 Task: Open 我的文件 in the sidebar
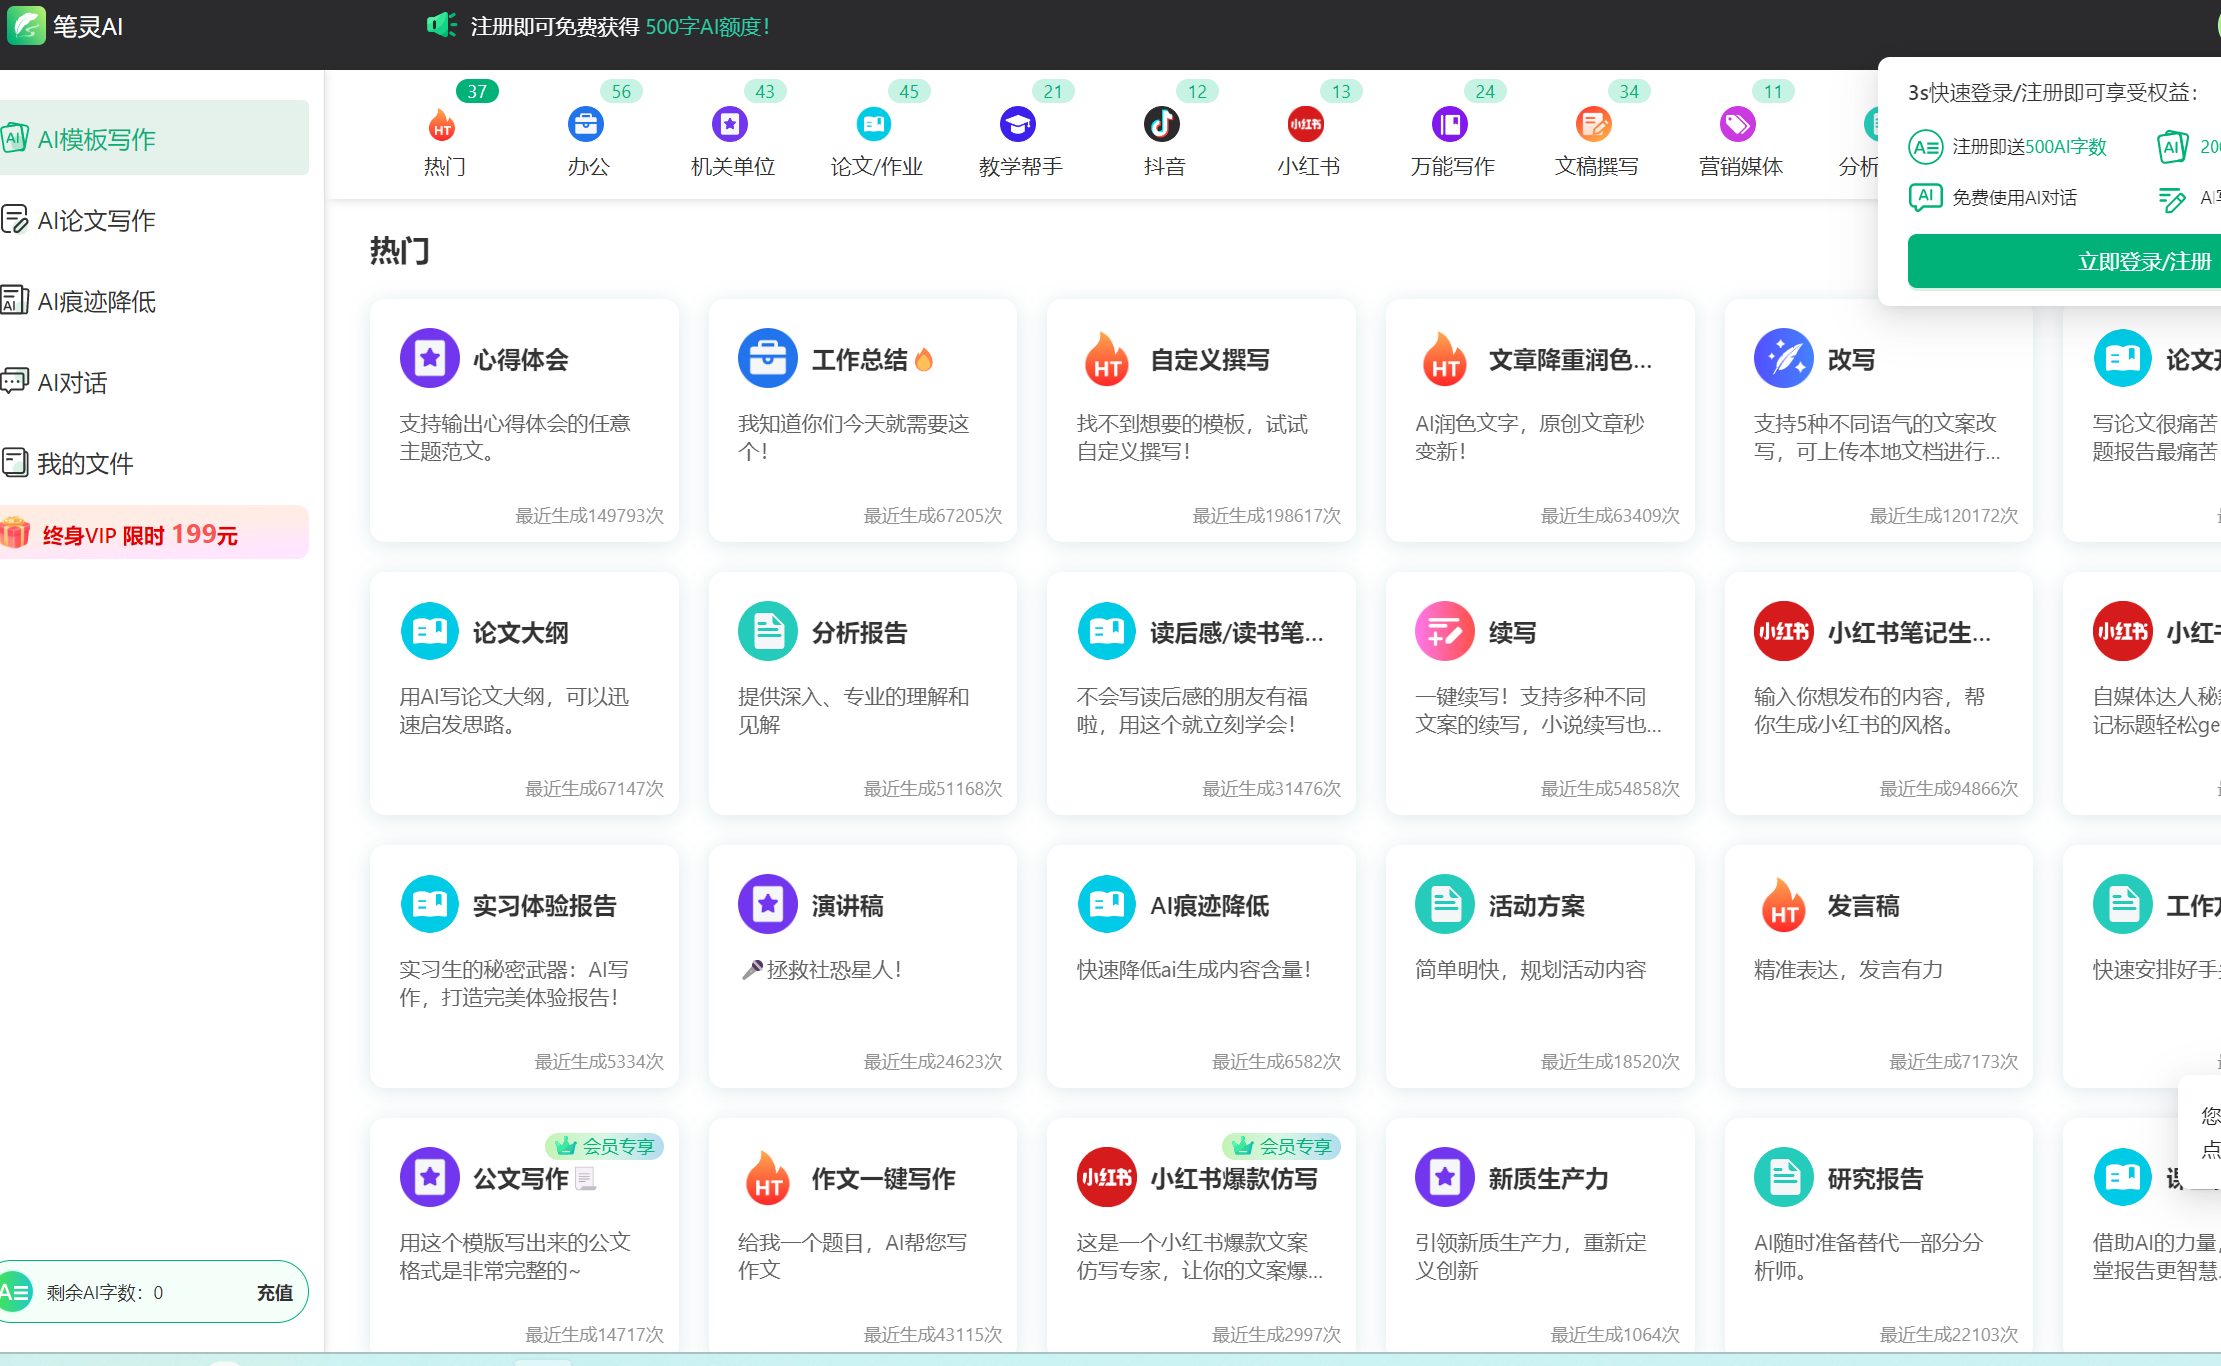point(154,462)
